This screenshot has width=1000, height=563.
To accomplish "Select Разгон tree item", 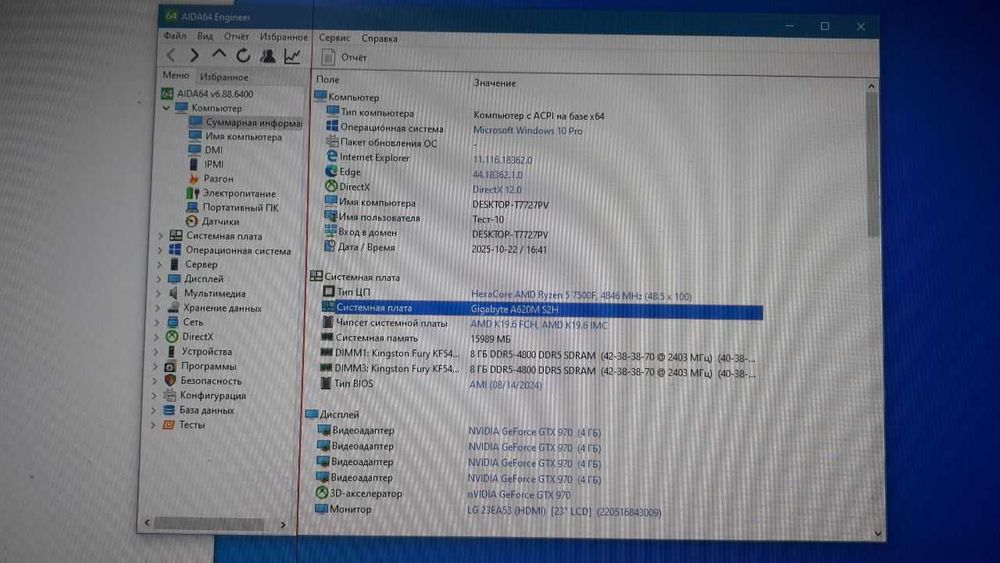I will coord(218,179).
